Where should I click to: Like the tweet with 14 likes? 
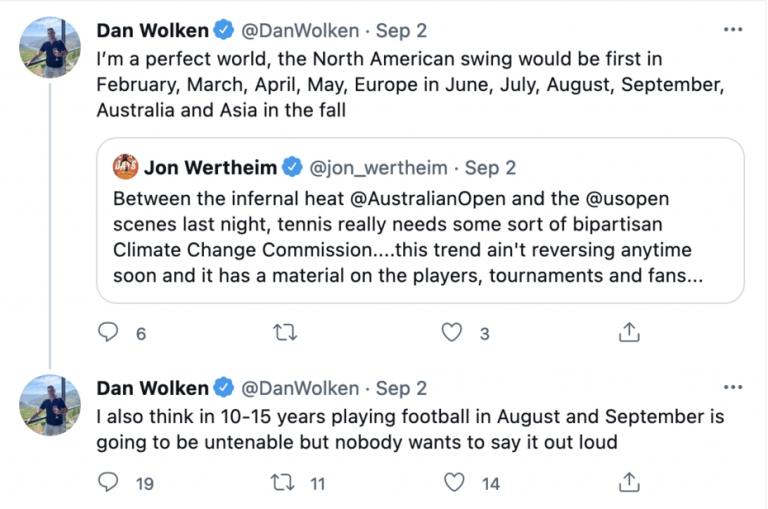(456, 483)
